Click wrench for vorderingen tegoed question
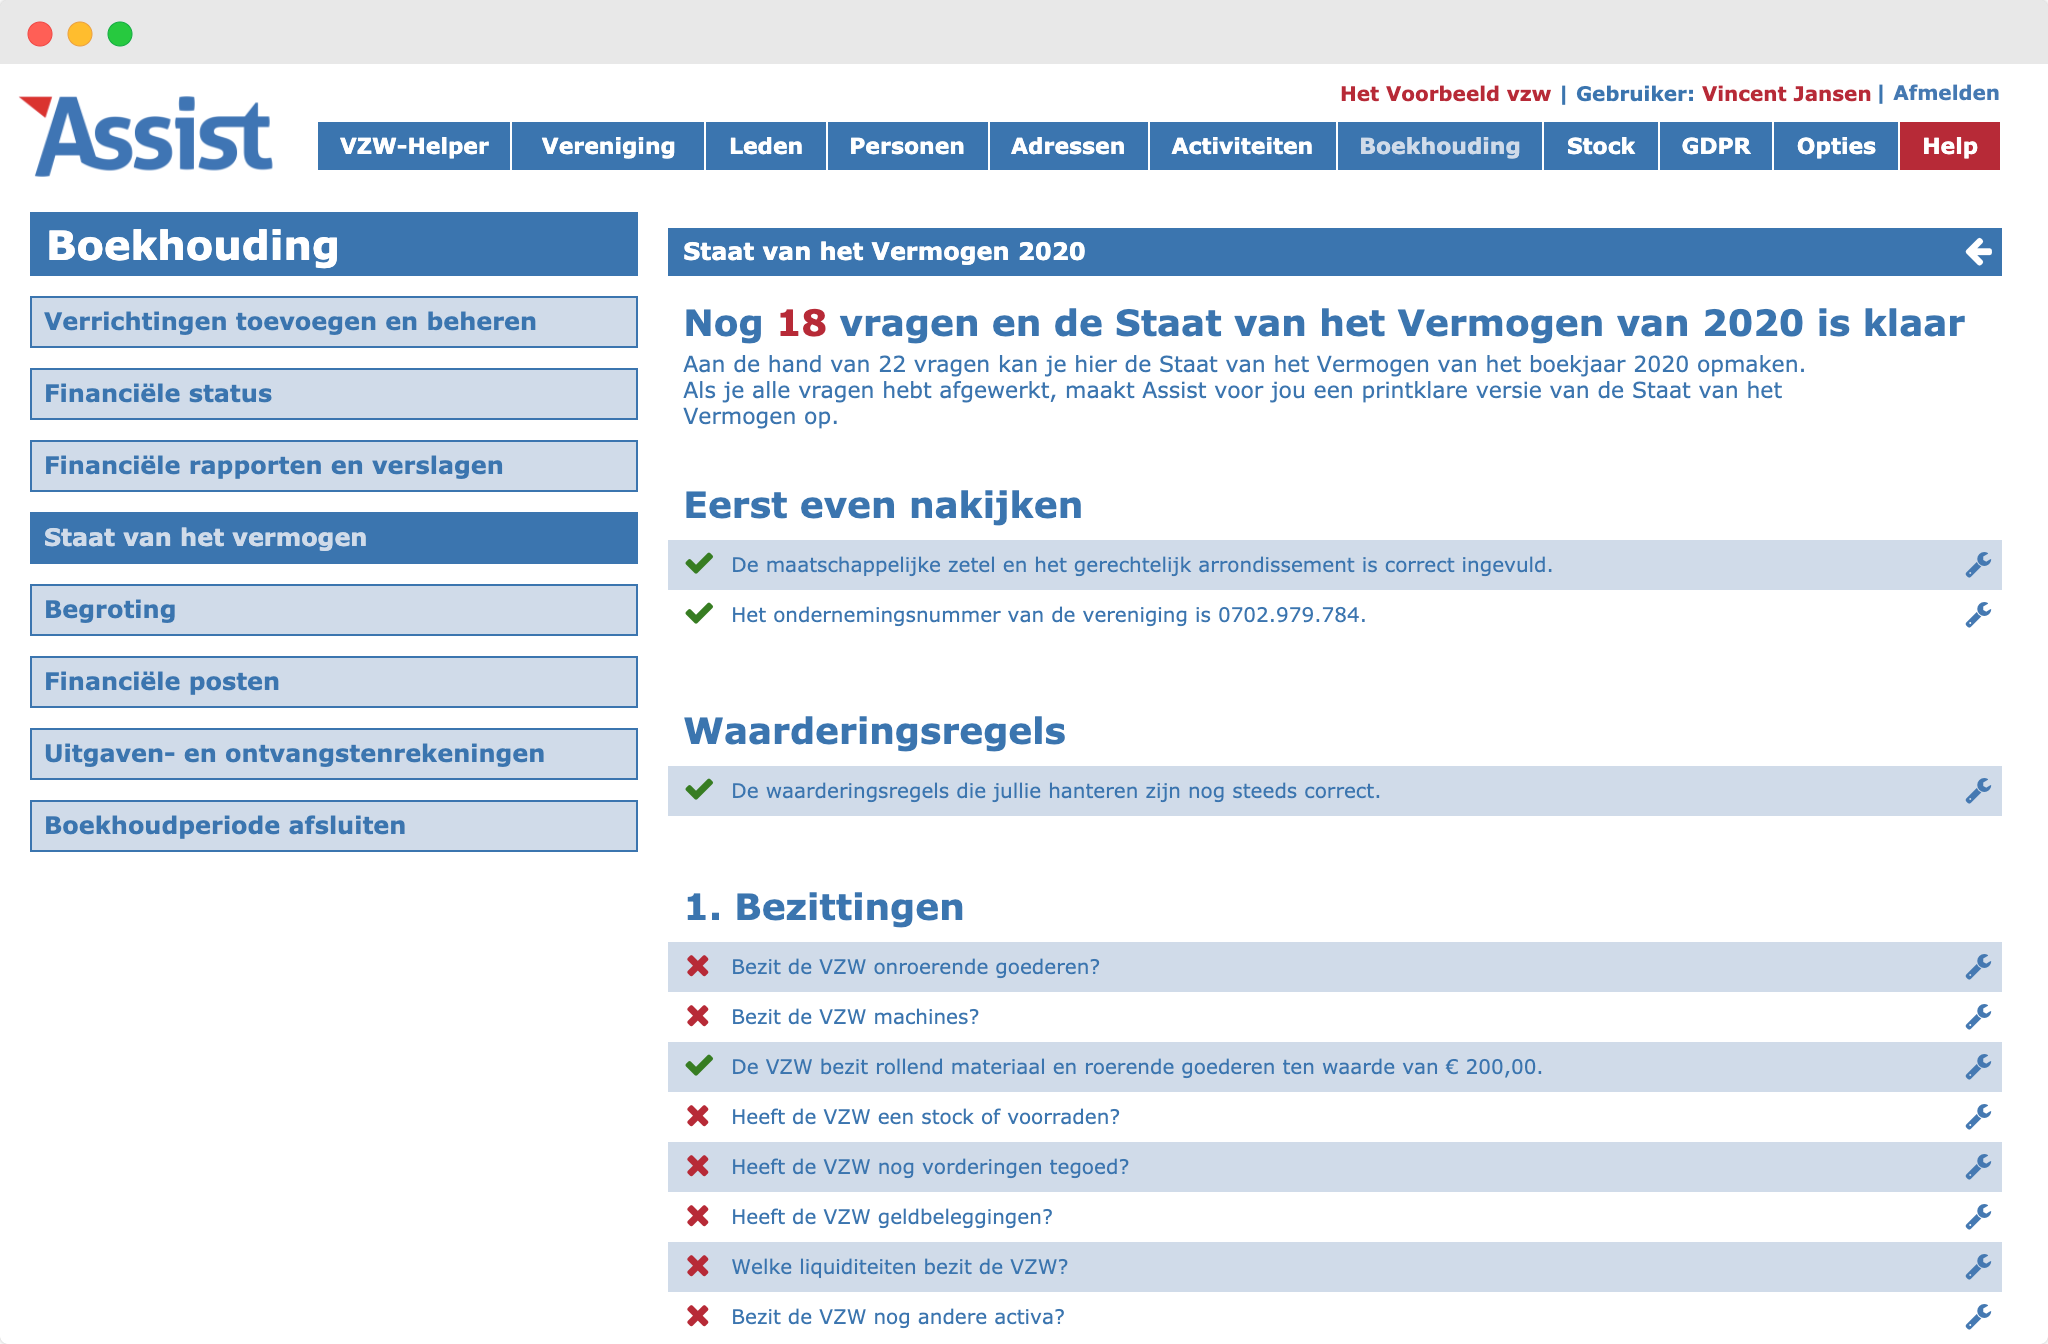This screenshot has height=1344, width=2048. [x=1978, y=1167]
